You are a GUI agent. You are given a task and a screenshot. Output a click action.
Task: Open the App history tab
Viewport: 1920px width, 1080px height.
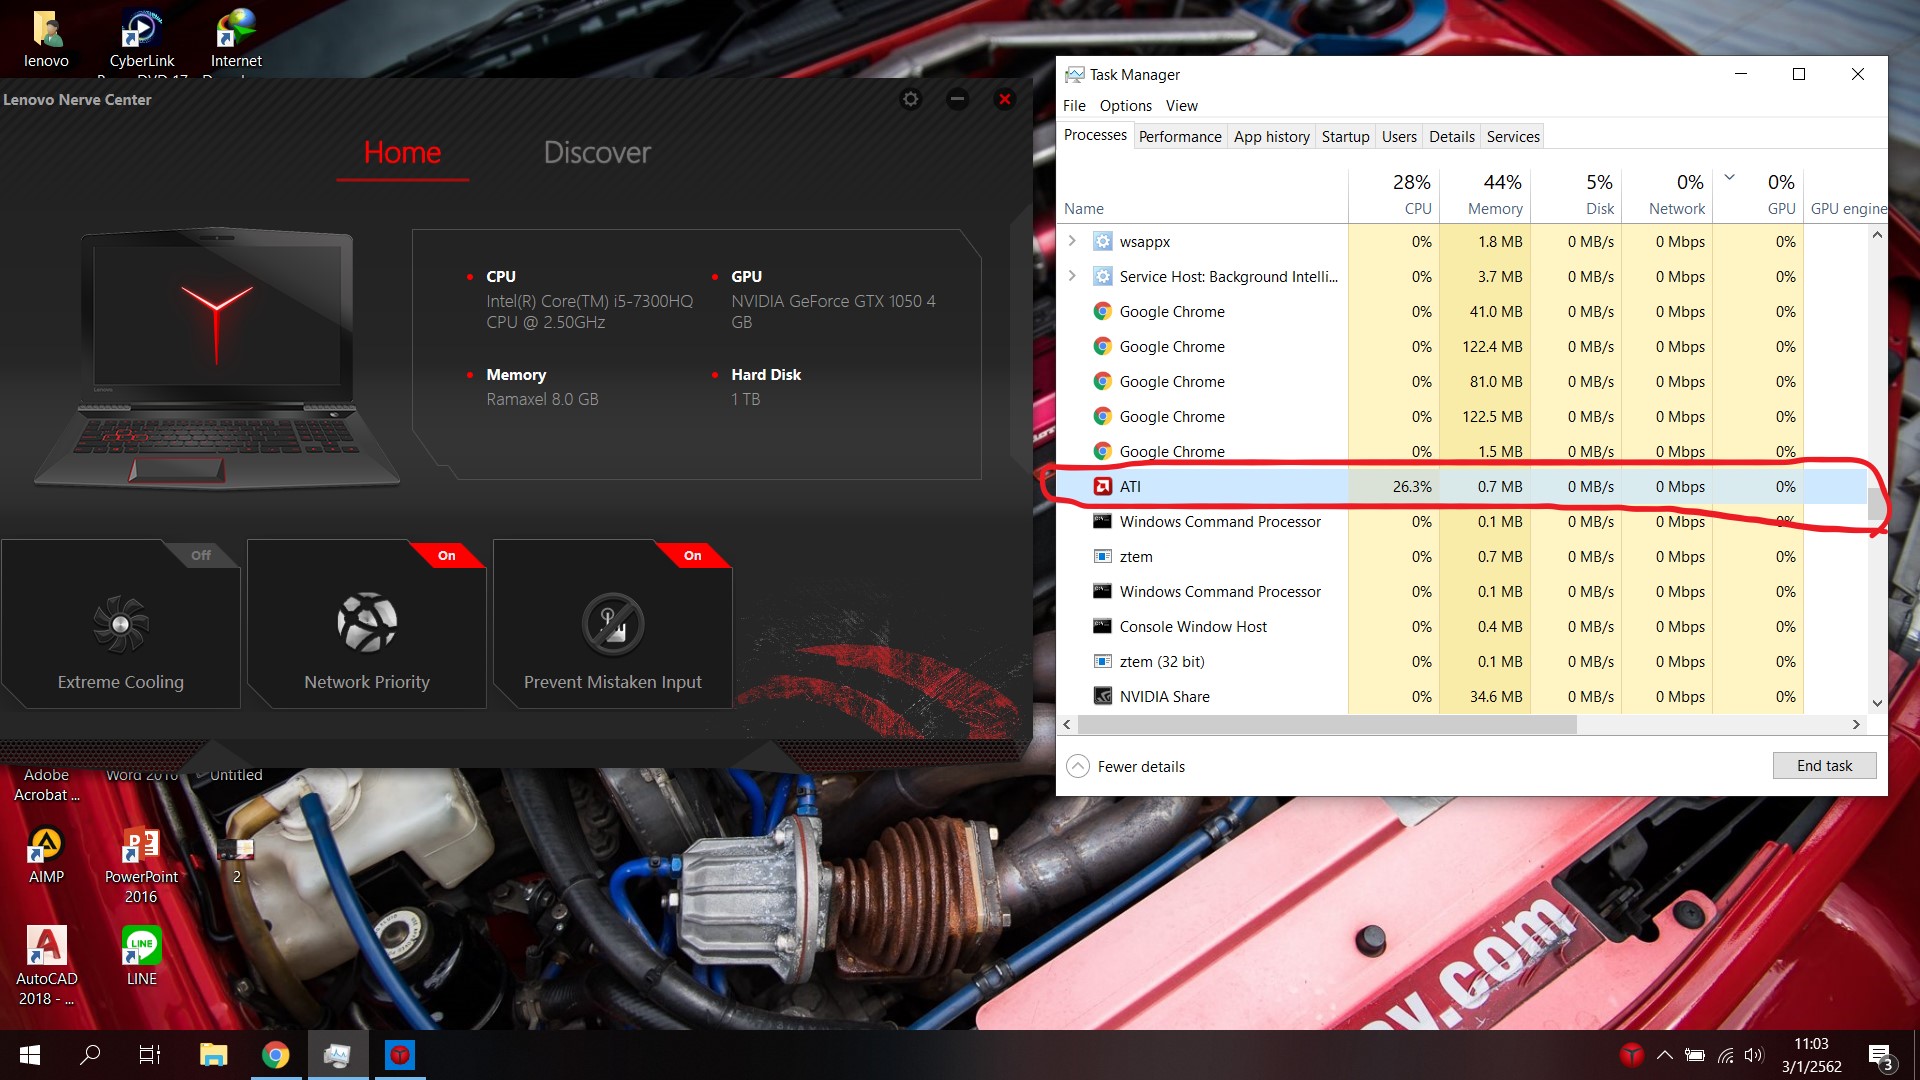pos(1271,136)
